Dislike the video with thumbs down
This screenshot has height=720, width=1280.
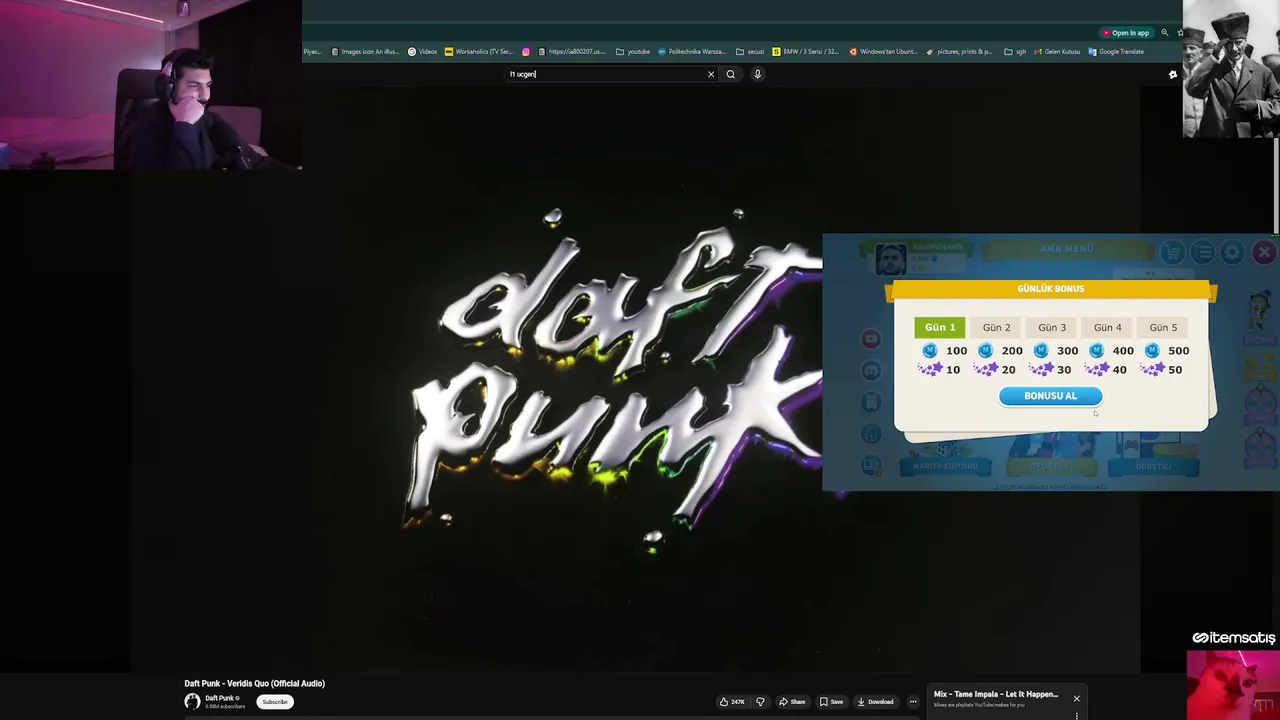click(760, 702)
